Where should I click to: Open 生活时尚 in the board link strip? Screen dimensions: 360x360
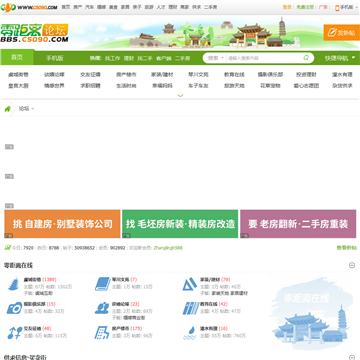coord(126,86)
